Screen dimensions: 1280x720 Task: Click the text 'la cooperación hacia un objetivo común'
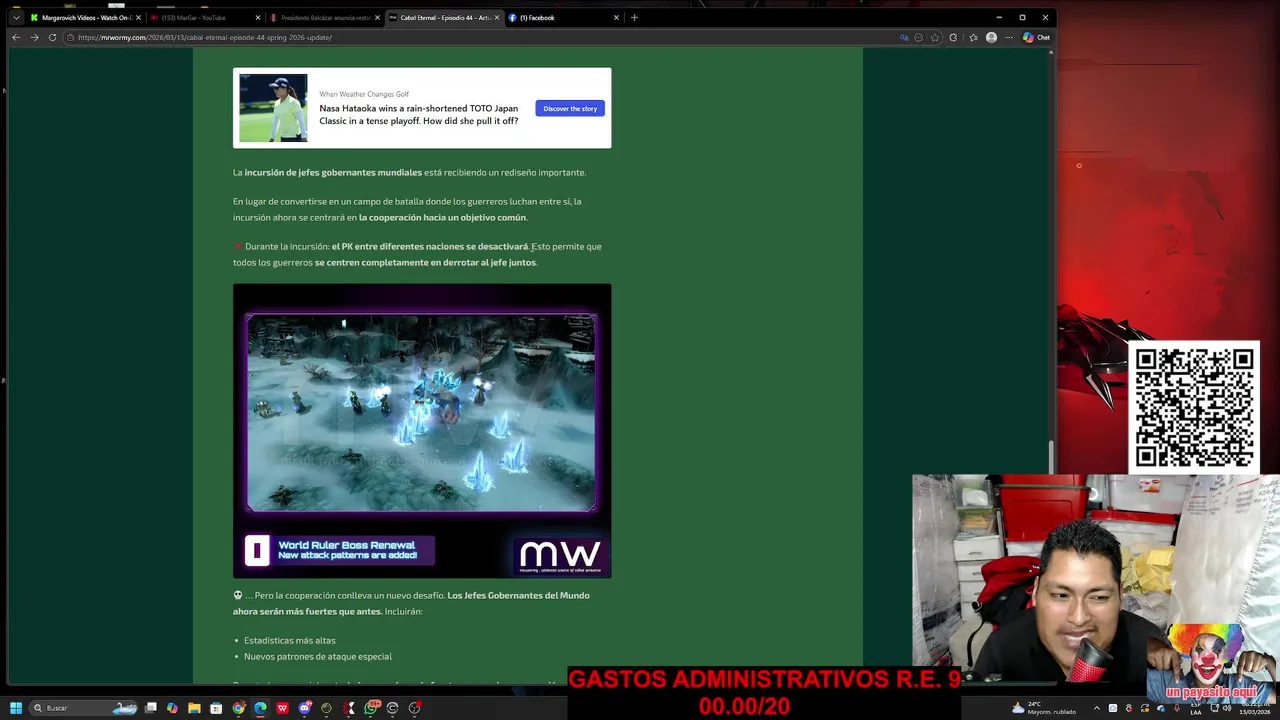(442, 217)
